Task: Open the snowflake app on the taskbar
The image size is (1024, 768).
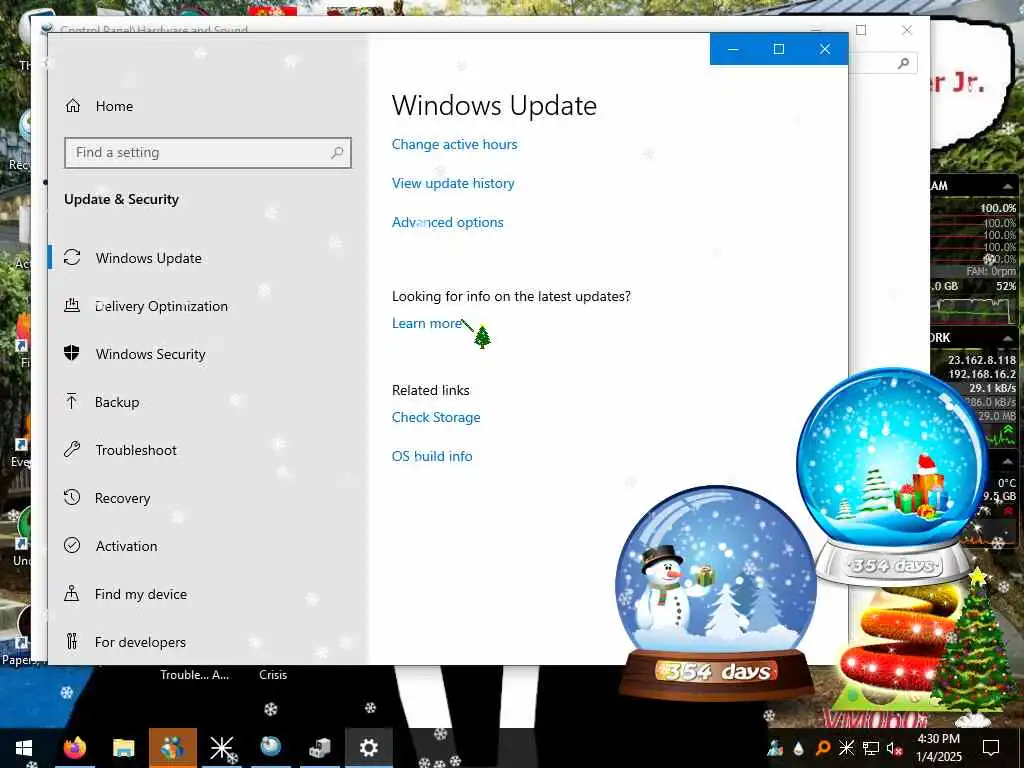Action: click(x=221, y=748)
